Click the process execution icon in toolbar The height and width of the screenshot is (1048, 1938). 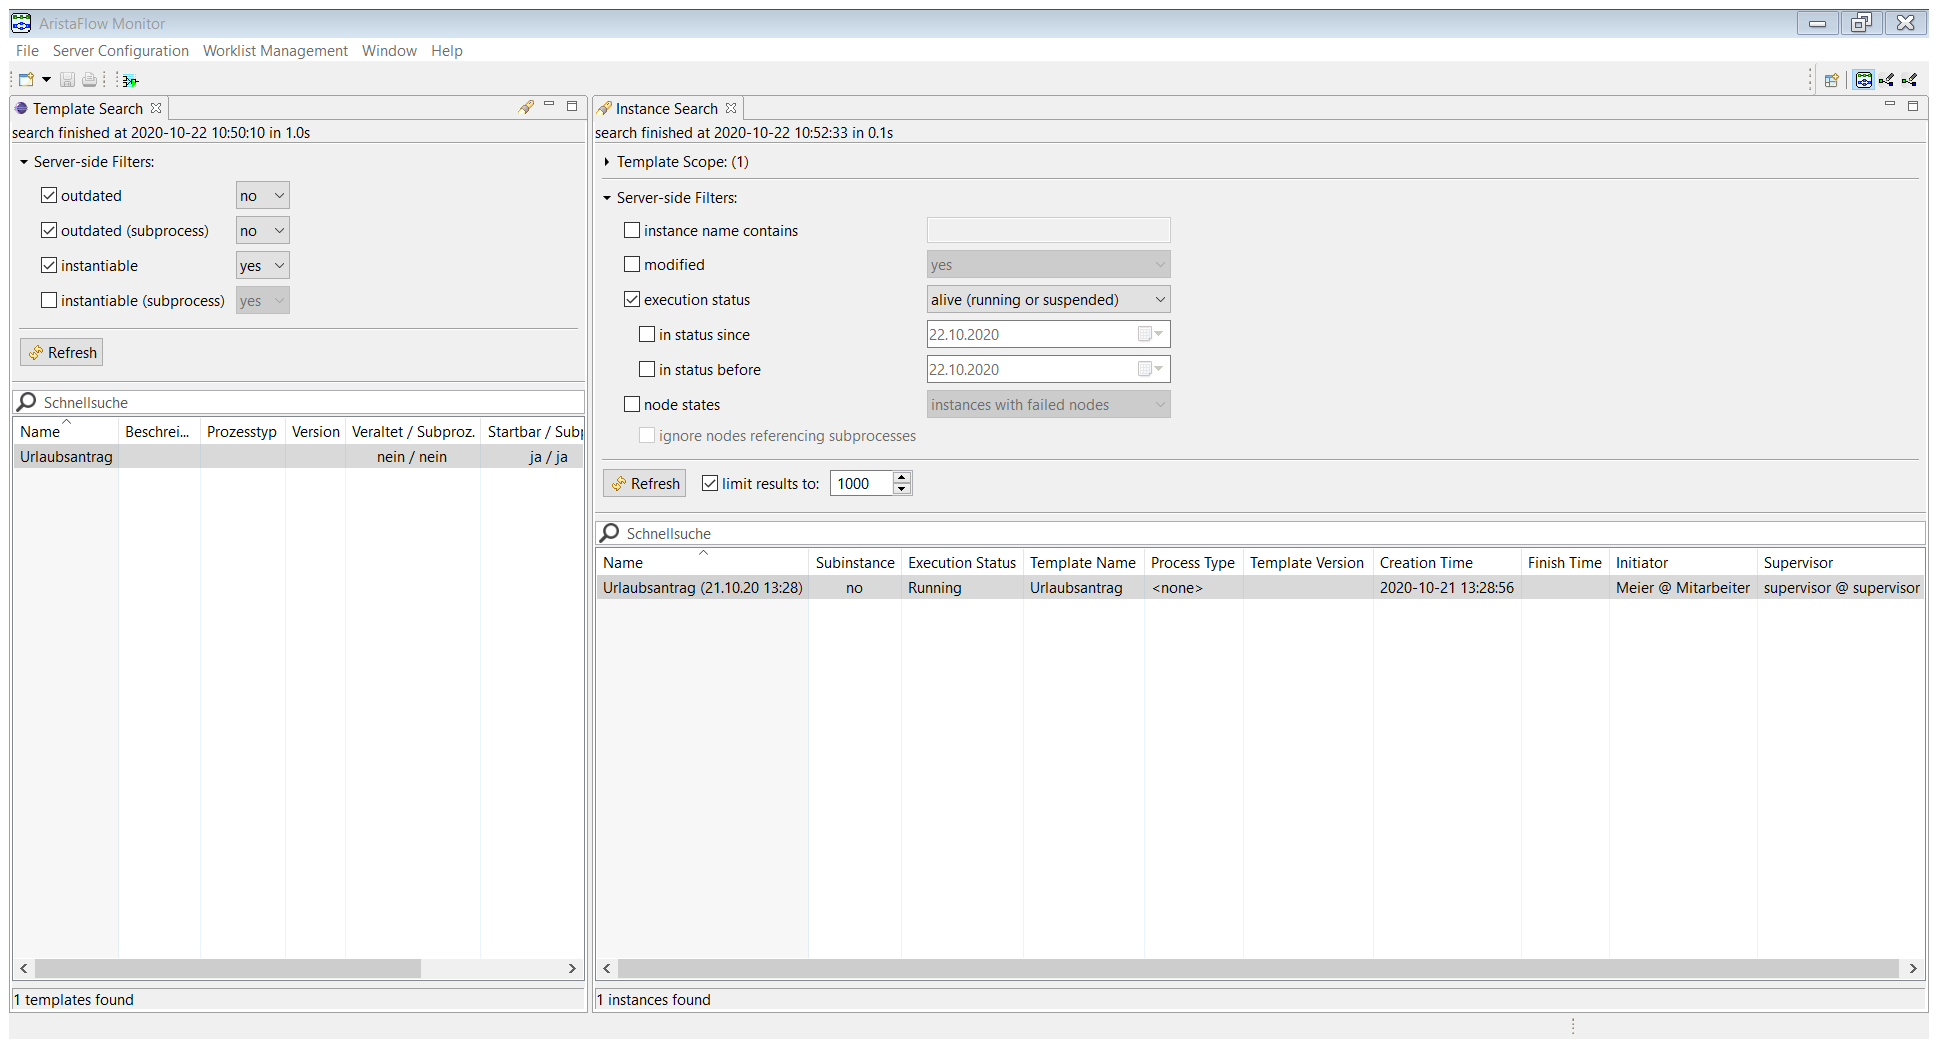[x=130, y=81]
